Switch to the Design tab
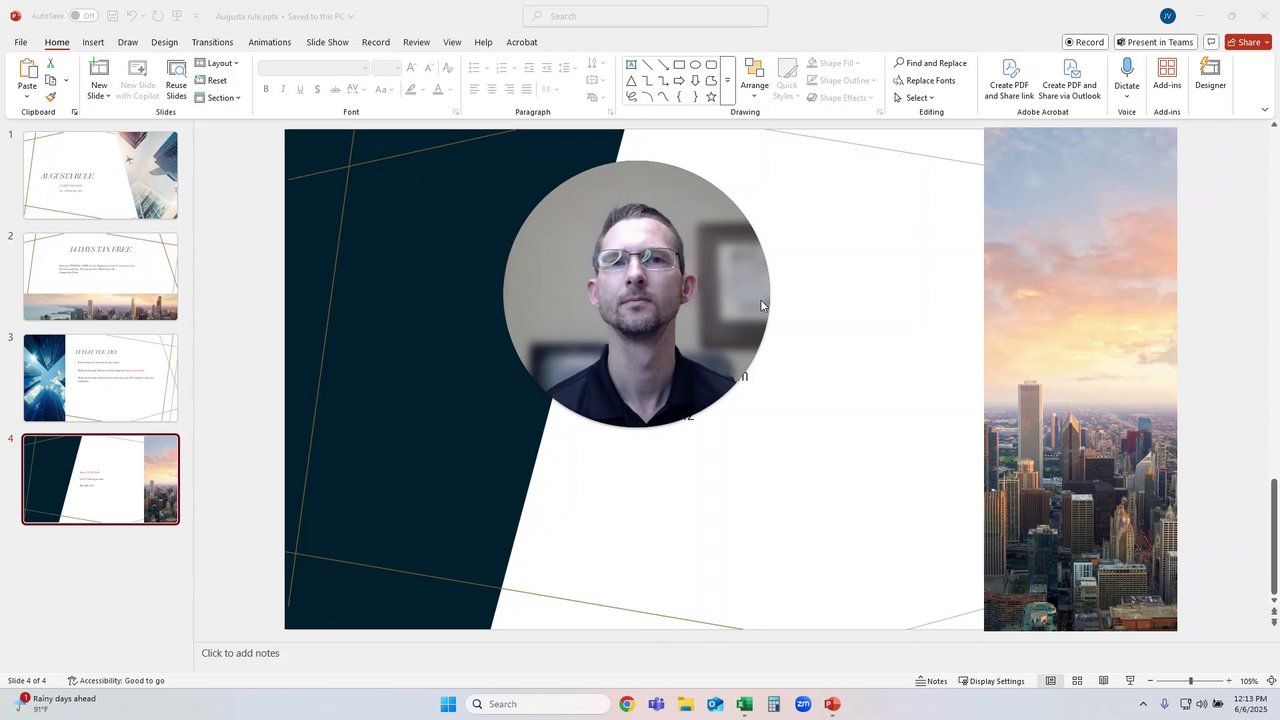Screen dimensions: 1280x720 pos(164,42)
